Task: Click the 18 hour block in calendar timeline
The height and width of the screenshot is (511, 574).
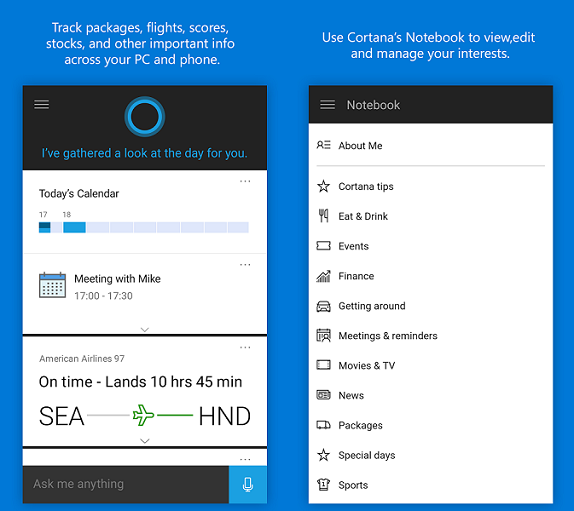Action: click(74, 227)
